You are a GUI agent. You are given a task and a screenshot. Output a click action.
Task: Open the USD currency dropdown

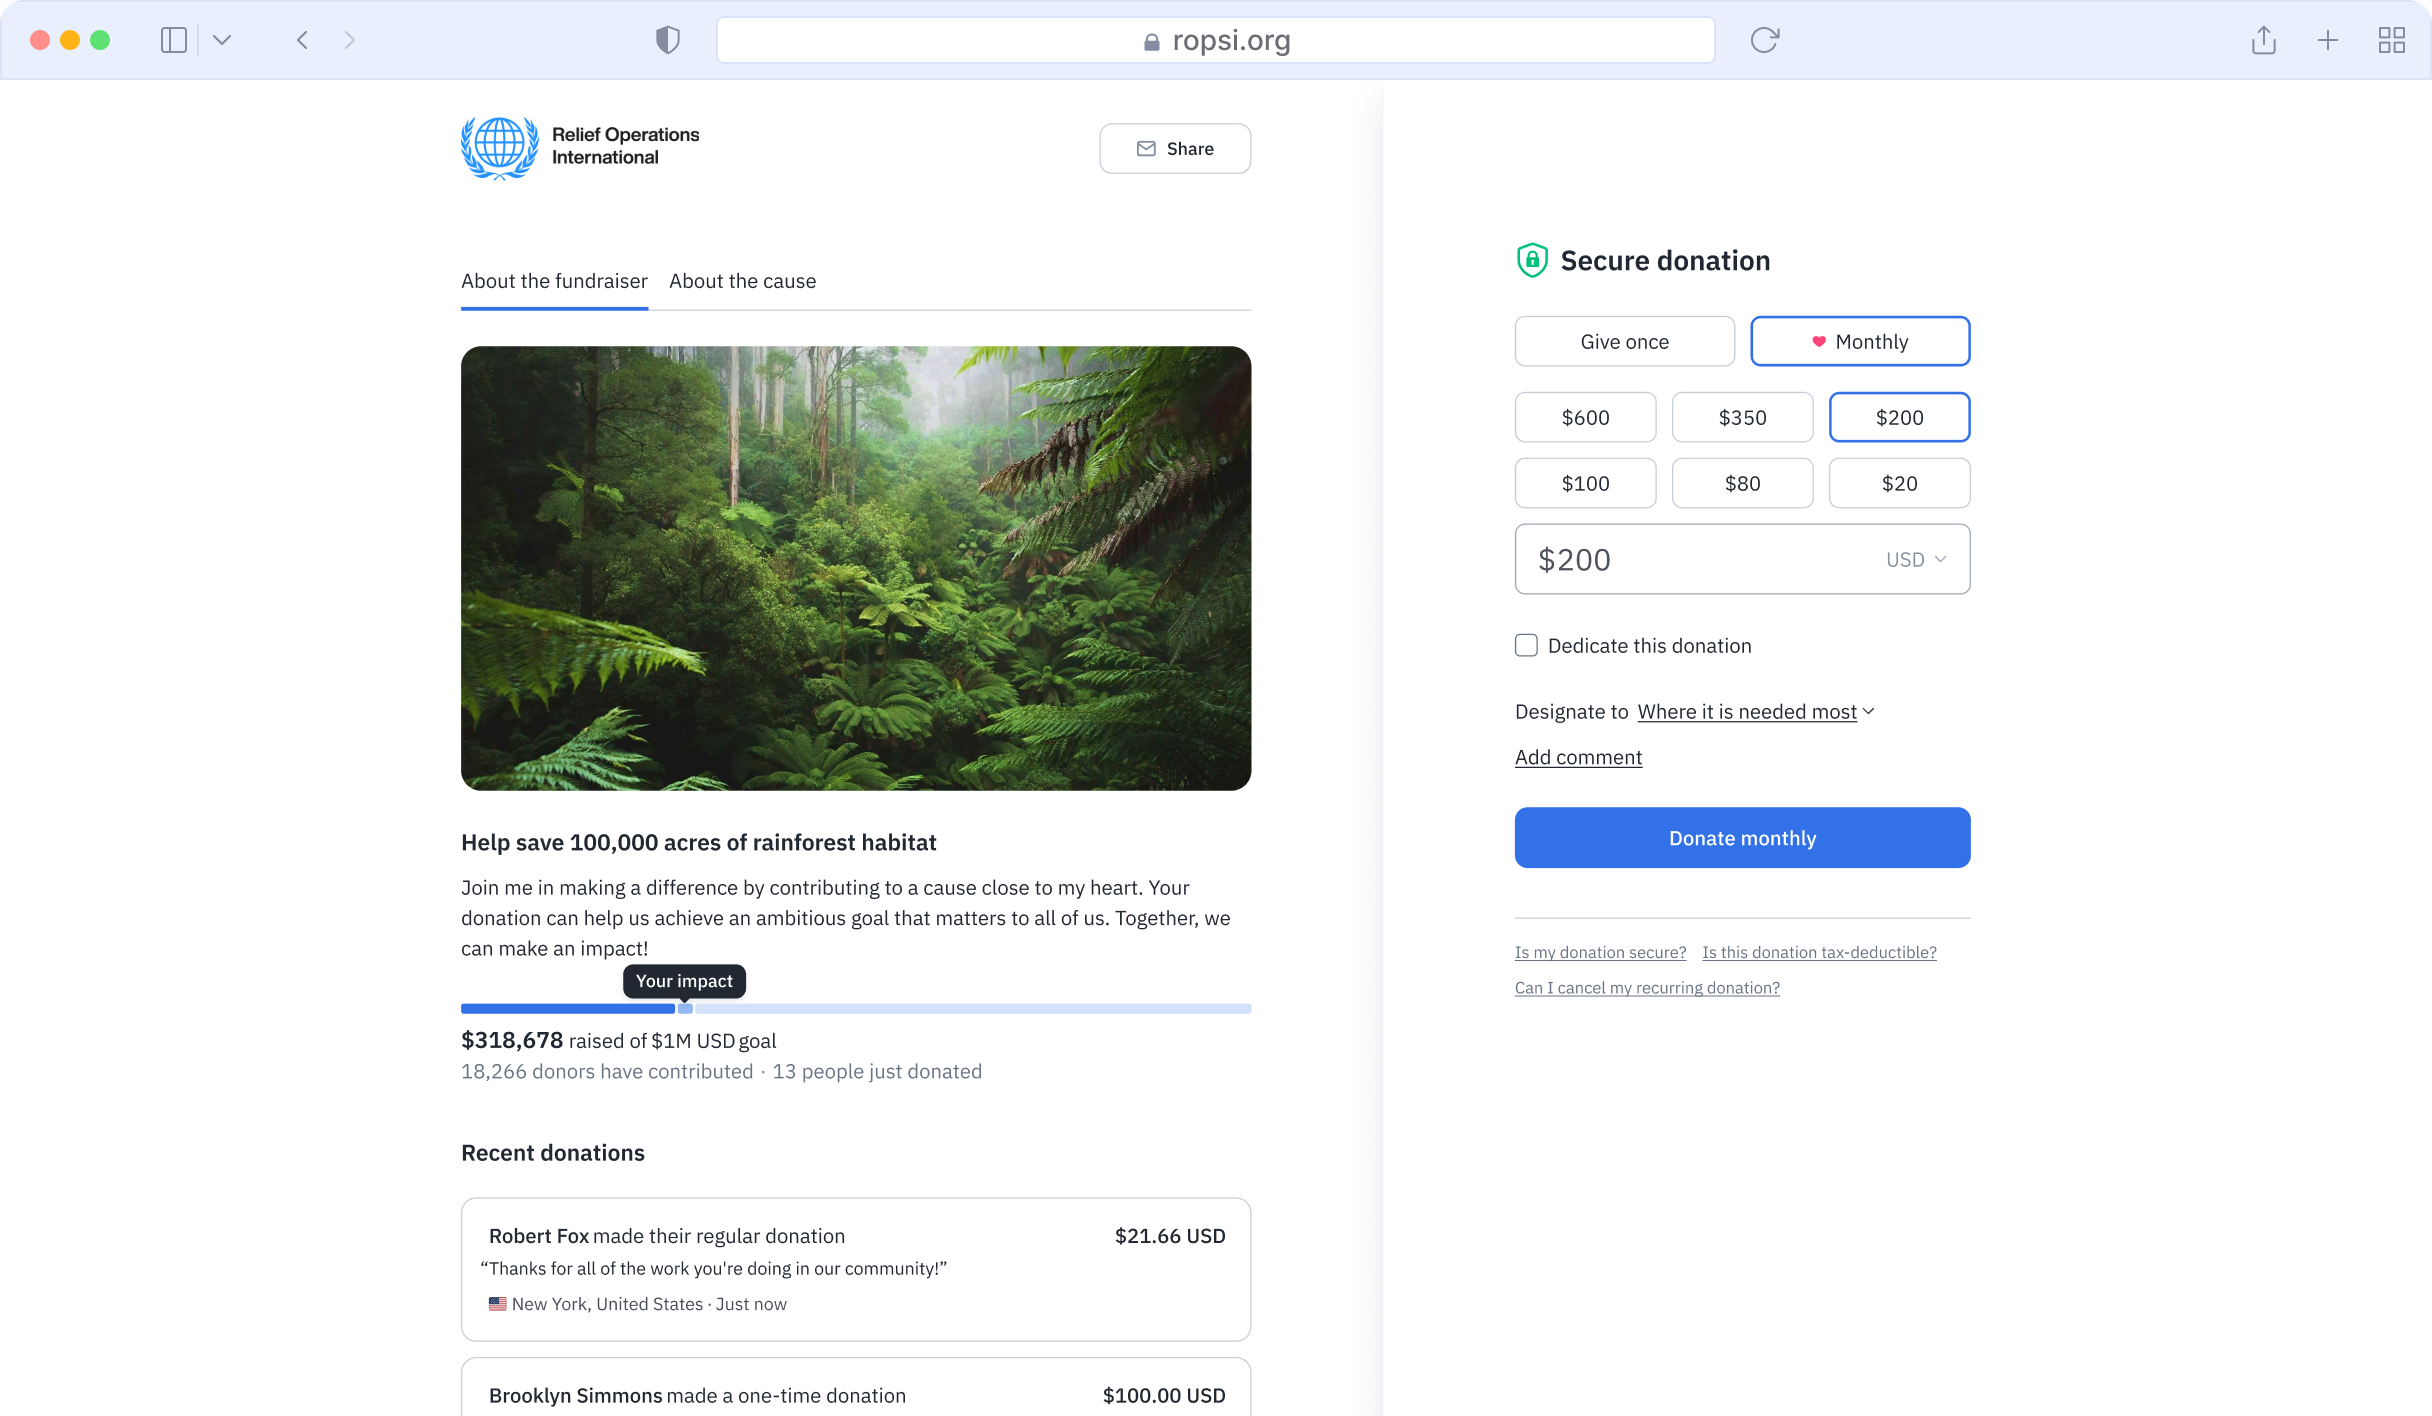point(1915,560)
